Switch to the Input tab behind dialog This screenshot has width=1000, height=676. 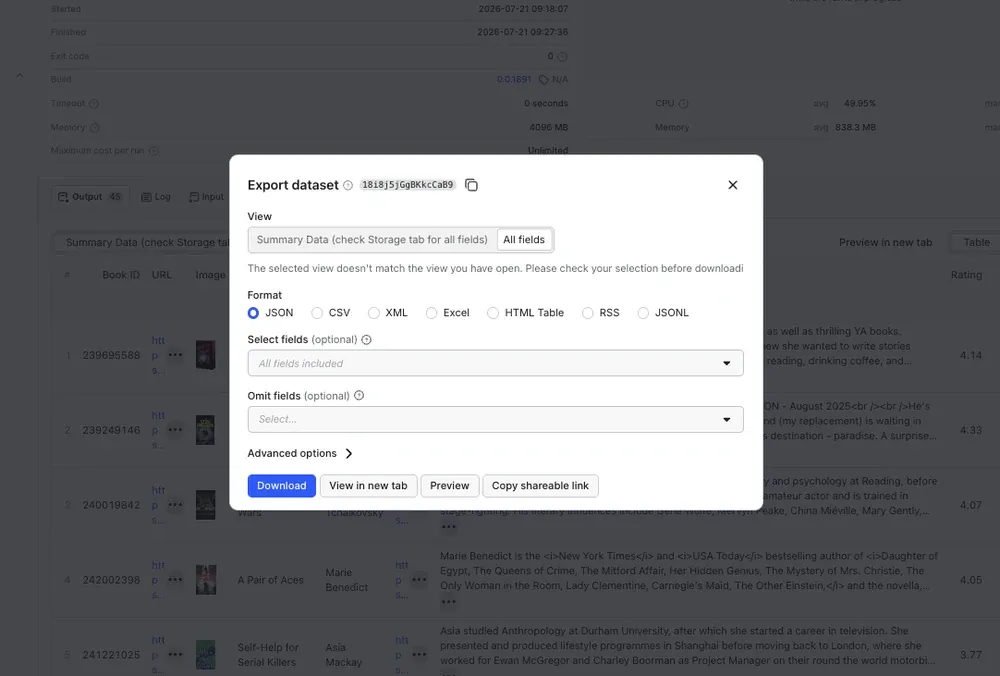pos(207,197)
